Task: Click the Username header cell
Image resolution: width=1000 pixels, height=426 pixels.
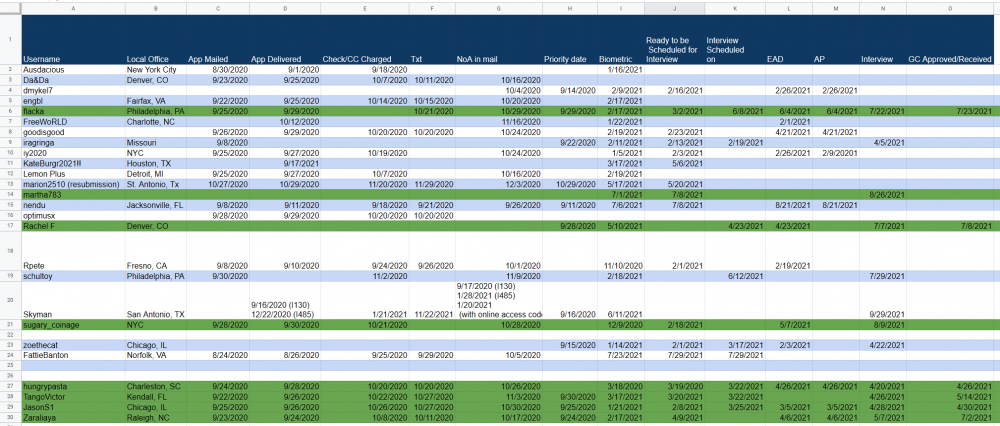Action: coord(73,39)
